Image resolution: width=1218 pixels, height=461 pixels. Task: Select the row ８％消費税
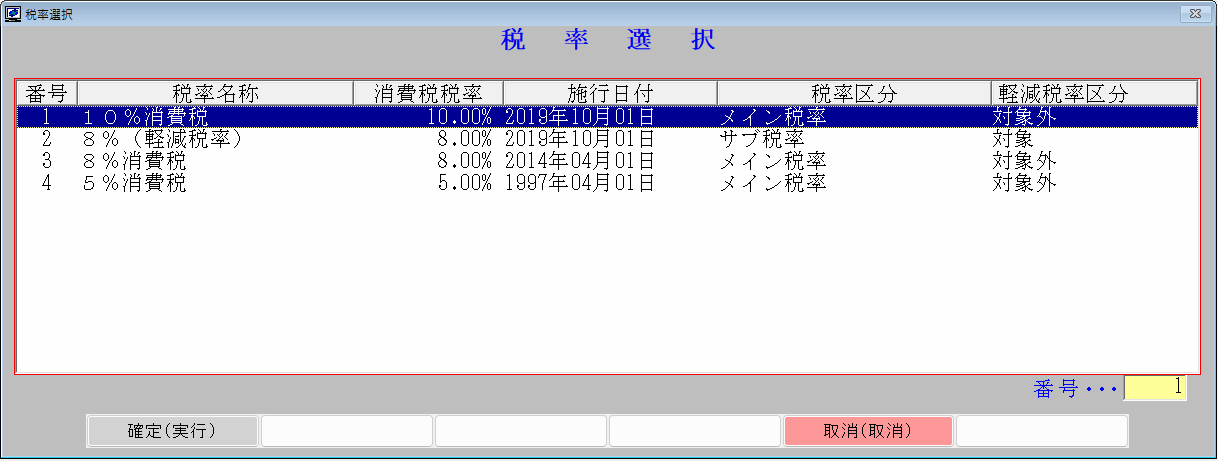pyautogui.click(x=607, y=161)
